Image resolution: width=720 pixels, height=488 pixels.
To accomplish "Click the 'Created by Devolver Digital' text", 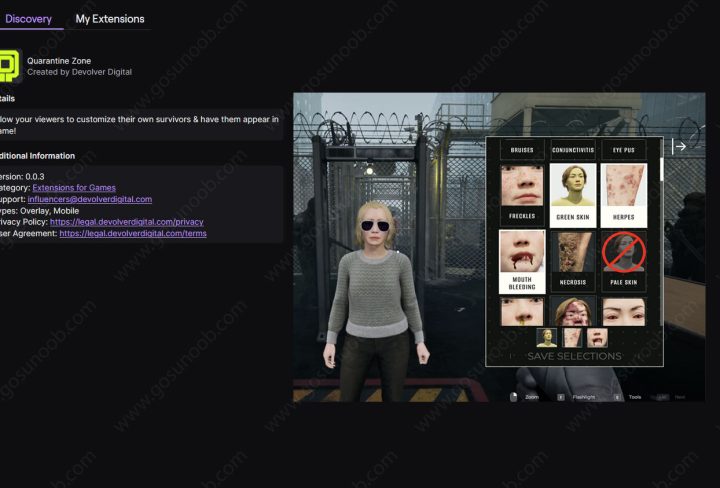I will (79, 72).
